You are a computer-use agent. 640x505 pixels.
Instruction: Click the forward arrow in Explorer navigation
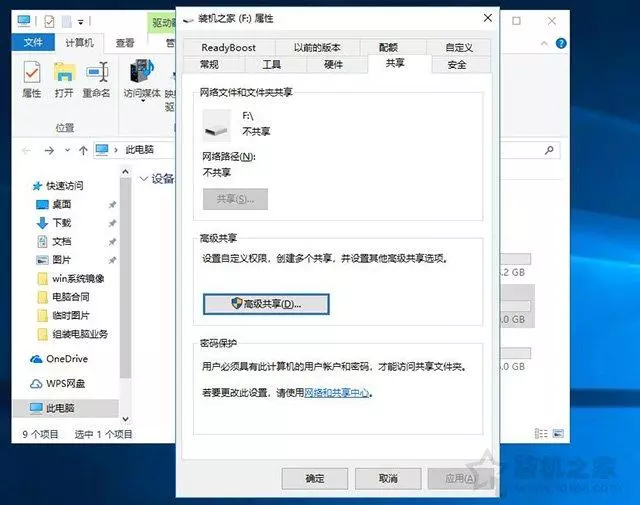pyautogui.click(x=49, y=151)
